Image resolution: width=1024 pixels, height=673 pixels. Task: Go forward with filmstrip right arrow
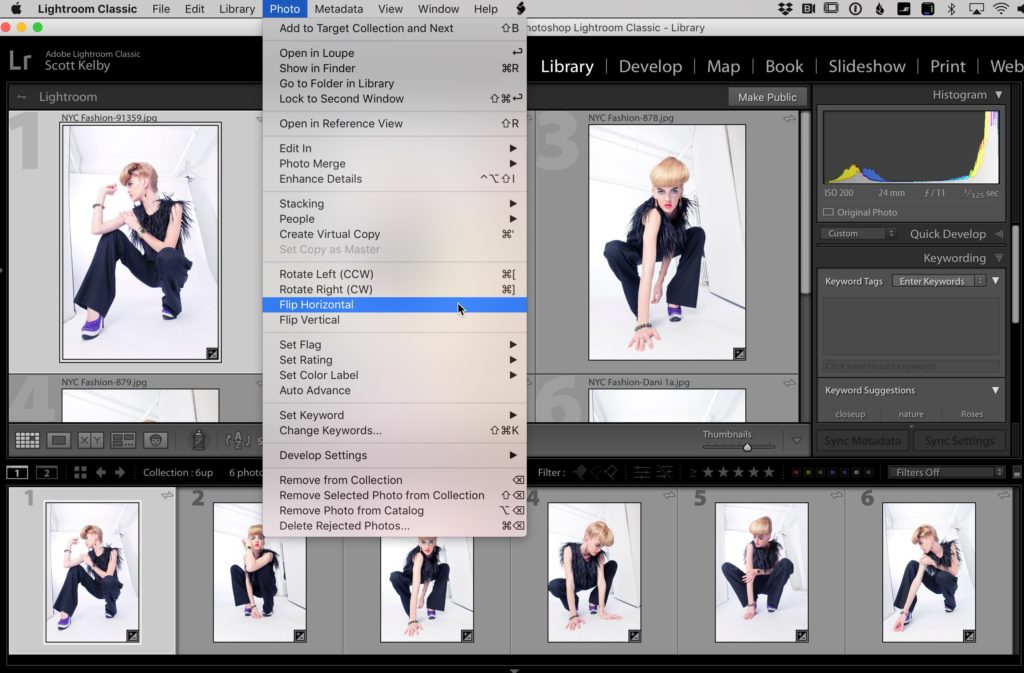point(120,473)
